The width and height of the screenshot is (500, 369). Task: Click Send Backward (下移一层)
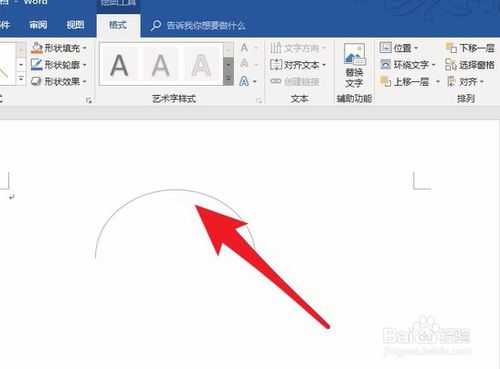point(470,48)
